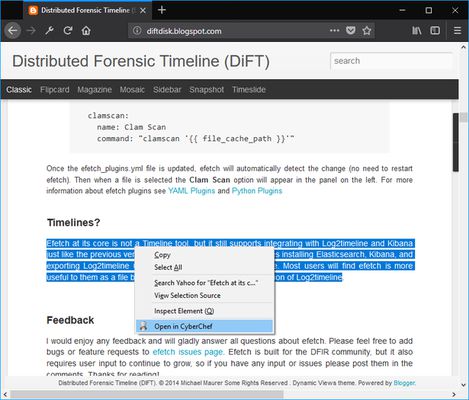Click the address bar URL diftdisk.blogspot.com

click(x=184, y=31)
